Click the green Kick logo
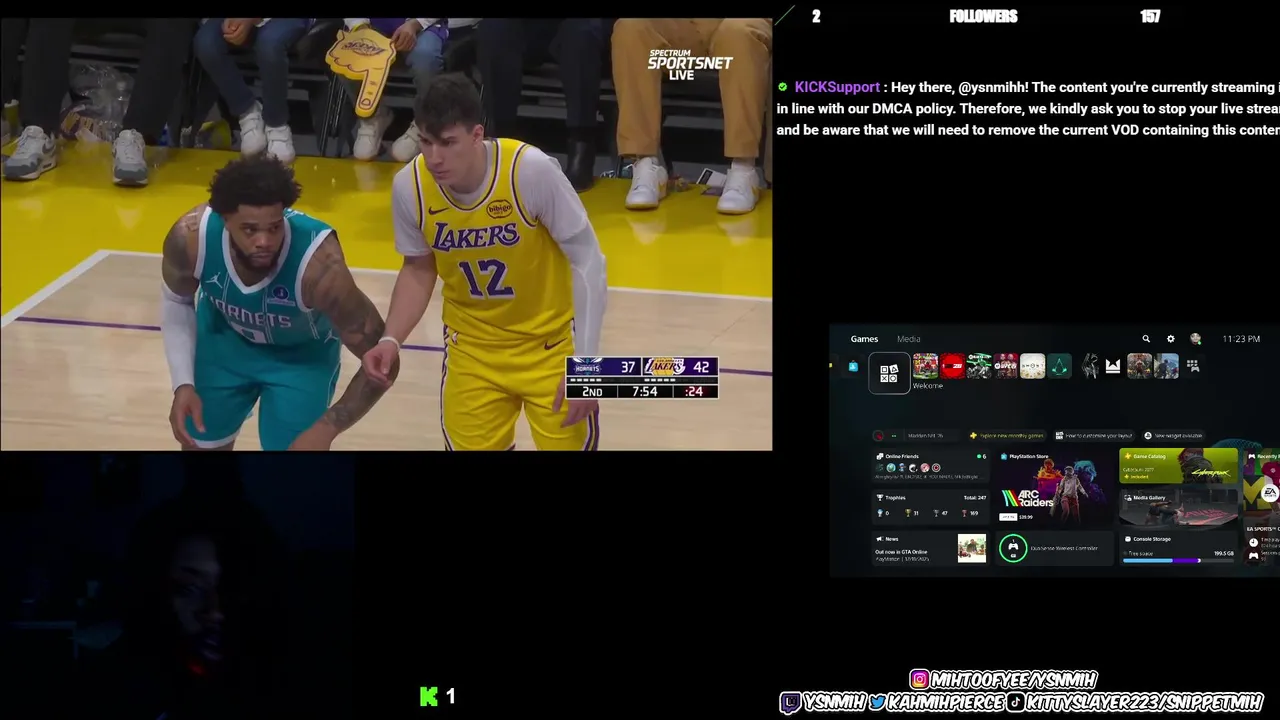The image size is (1280, 720). (429, 697)
